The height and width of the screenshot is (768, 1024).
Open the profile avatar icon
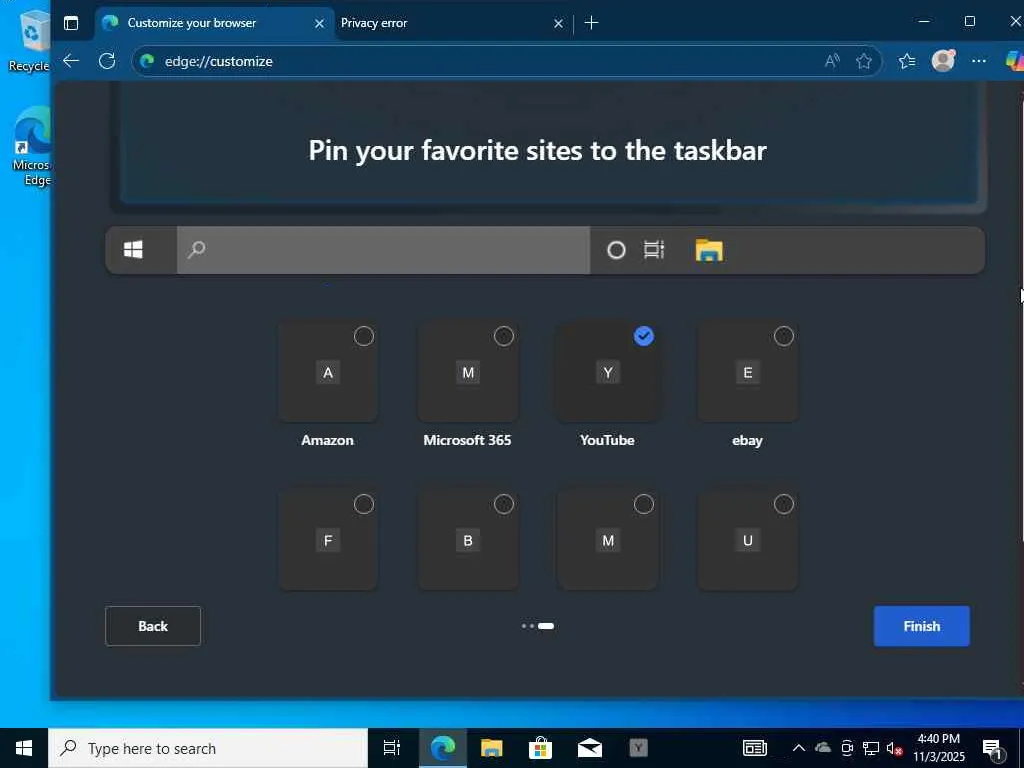click(x=943, y=61)
